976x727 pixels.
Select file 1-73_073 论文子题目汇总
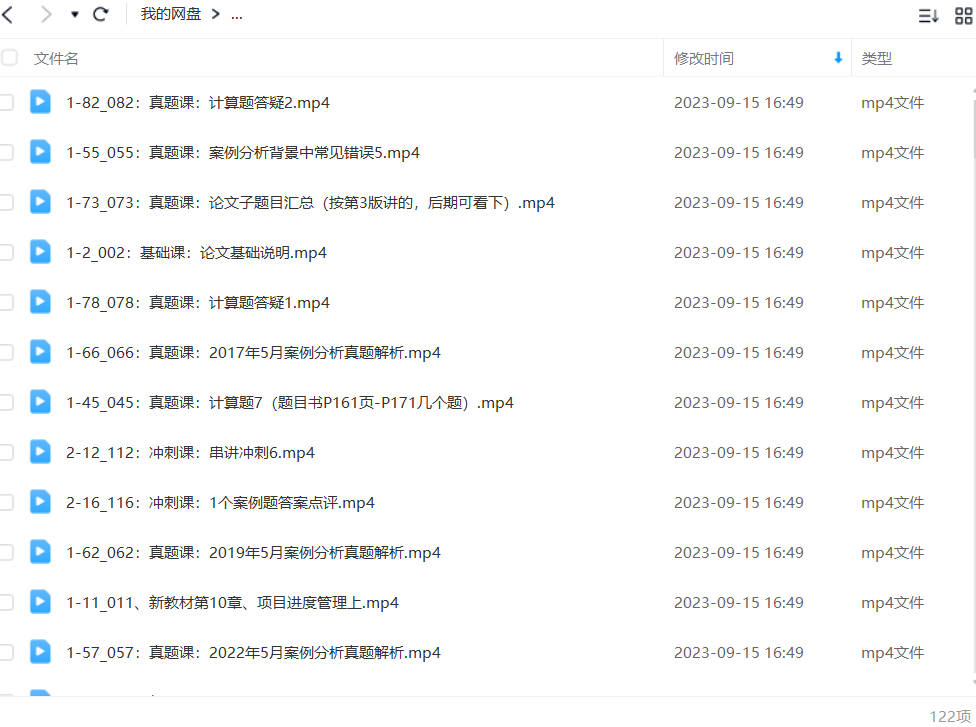coord(310,203)
